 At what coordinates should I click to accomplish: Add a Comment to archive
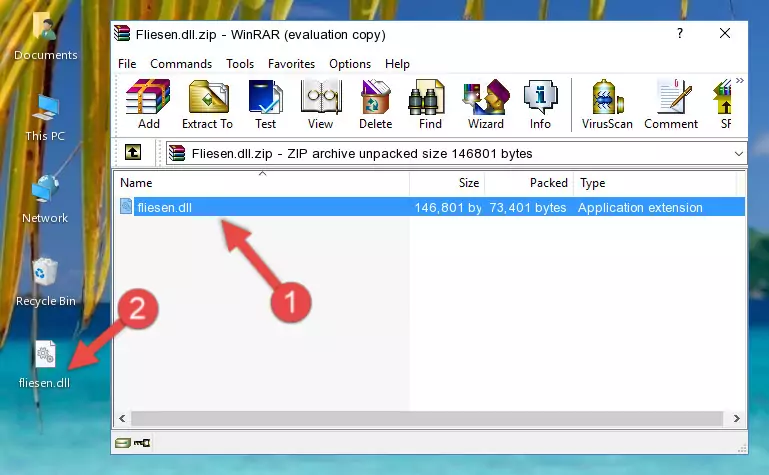tap(671, 104)
